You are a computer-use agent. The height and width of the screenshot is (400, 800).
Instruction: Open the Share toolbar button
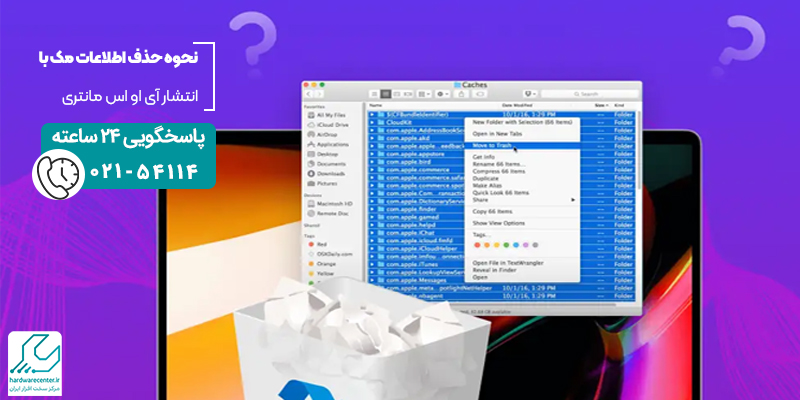click(x=460, y=92)
